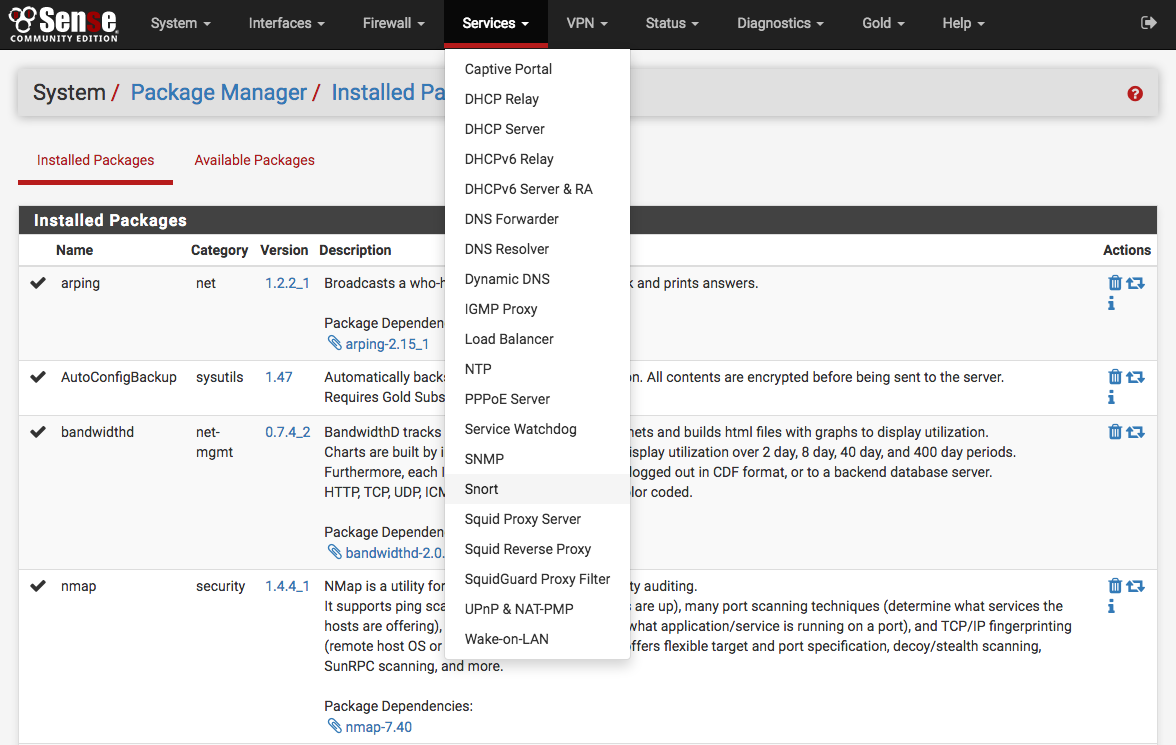Switch to the Available Packages tab
Viewport: 1176px width, 745px height.
pos(254,160)
